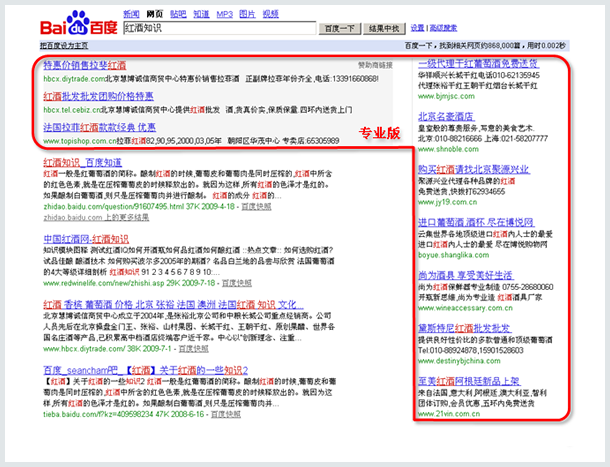This screenshot has height=467, width=610.
Task: Open the 视频 tab
Action: click(x=270, y=14)
